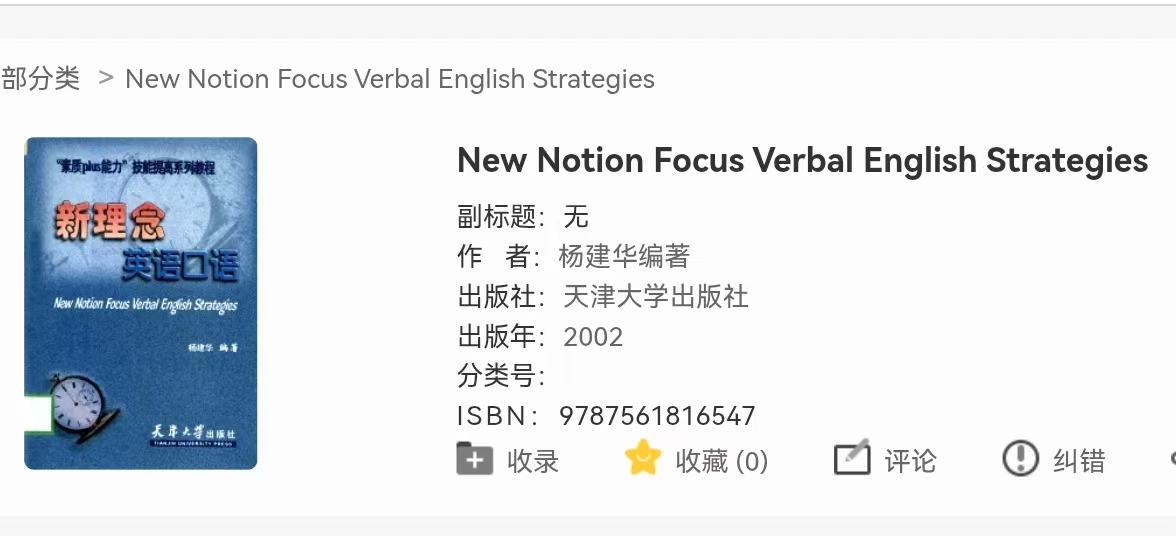Screen dimensions: 1176x536
Task: Click the cut-off icon right of 纠错
Action: [x=1172, y=459]
